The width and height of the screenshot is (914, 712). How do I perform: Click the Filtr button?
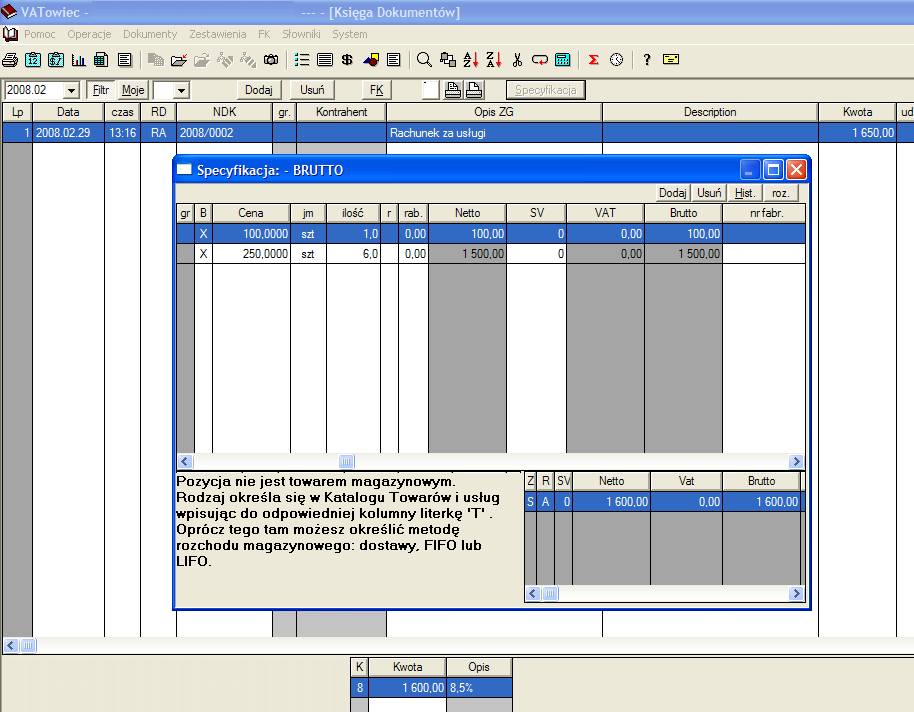pyautogui.click(x=101, y=90)
